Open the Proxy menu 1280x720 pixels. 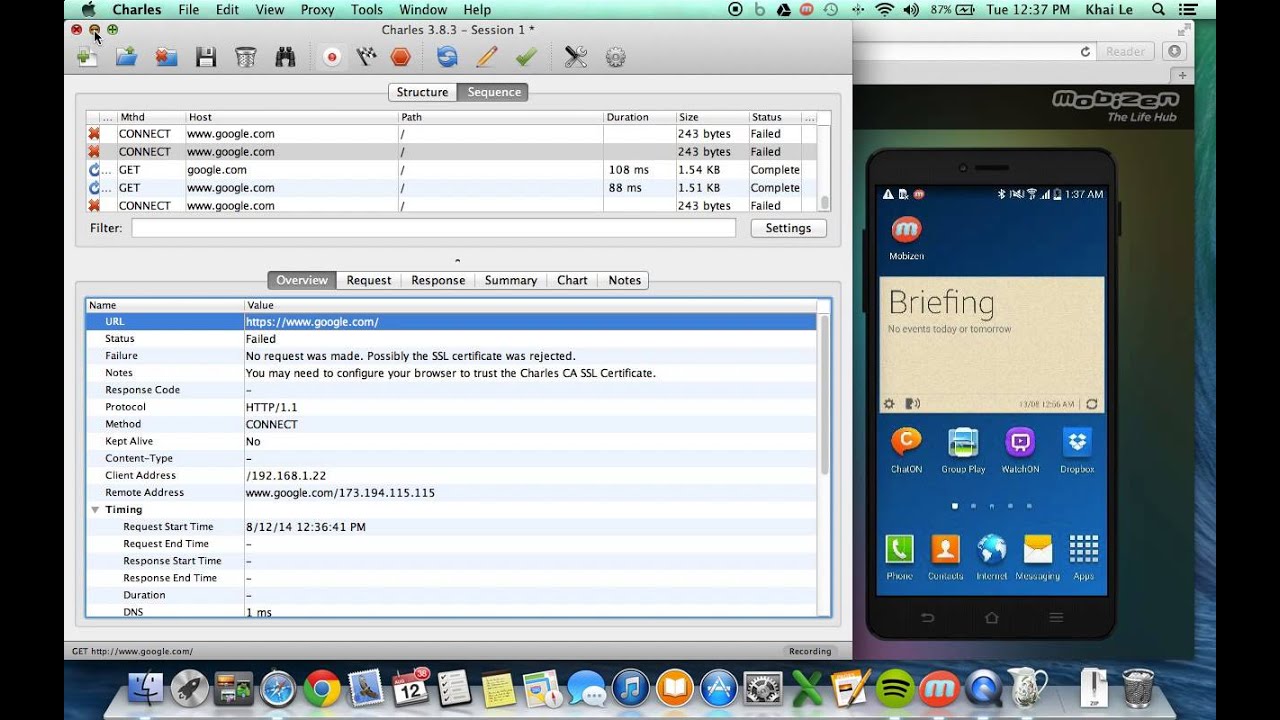(x=318, y=9)
